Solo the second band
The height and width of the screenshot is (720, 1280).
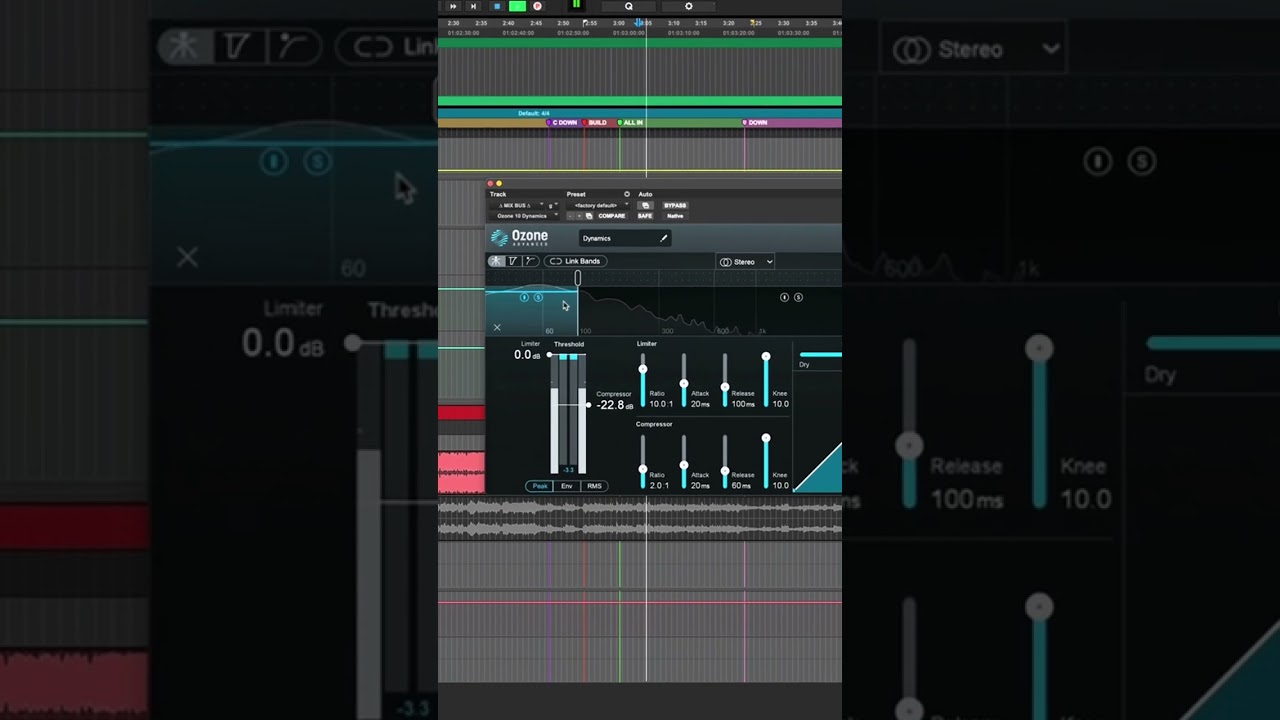(798, 297)
